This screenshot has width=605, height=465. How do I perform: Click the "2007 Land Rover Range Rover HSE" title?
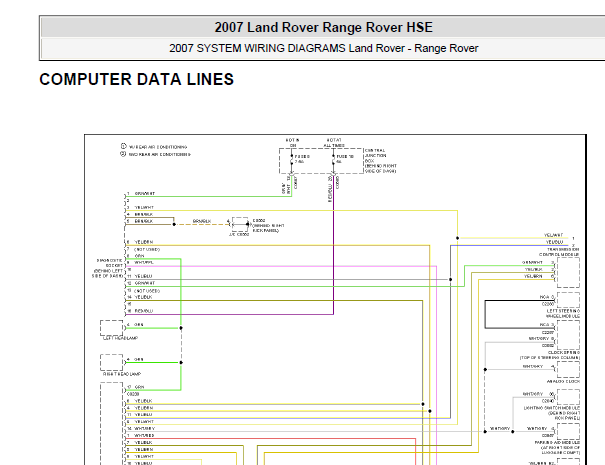(x=323, y=27)
